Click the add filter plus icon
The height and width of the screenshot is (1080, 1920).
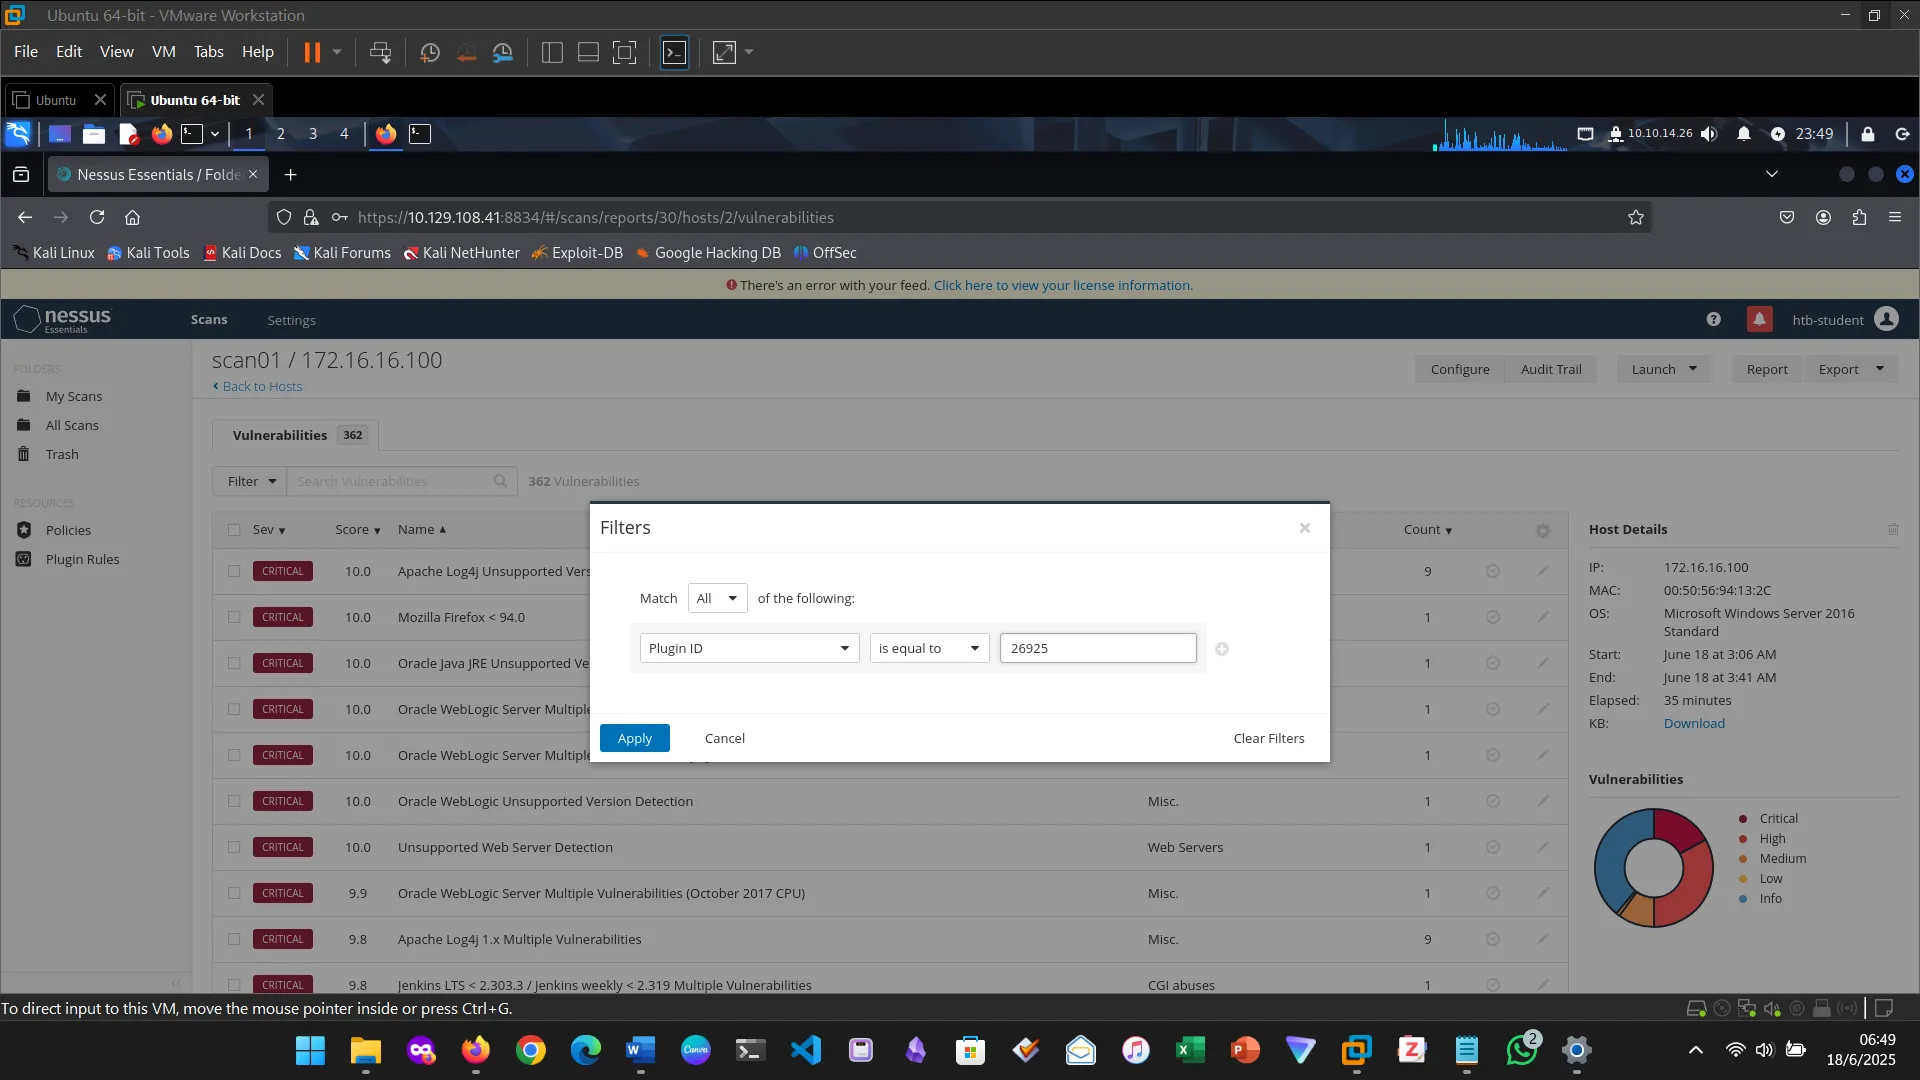tap(1222, 649)
